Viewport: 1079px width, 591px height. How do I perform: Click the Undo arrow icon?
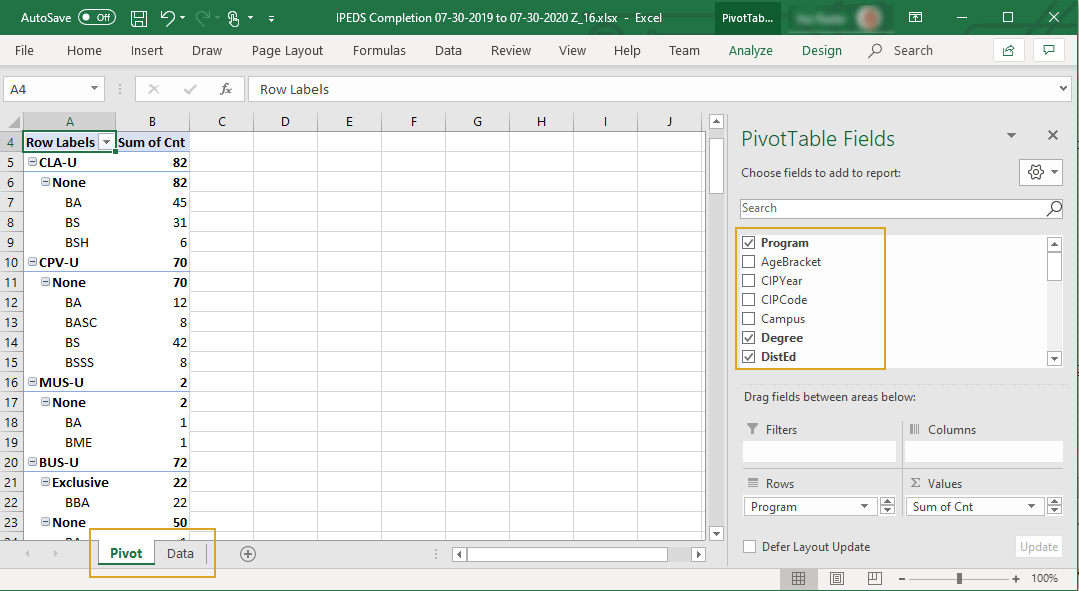coord(167,18)
